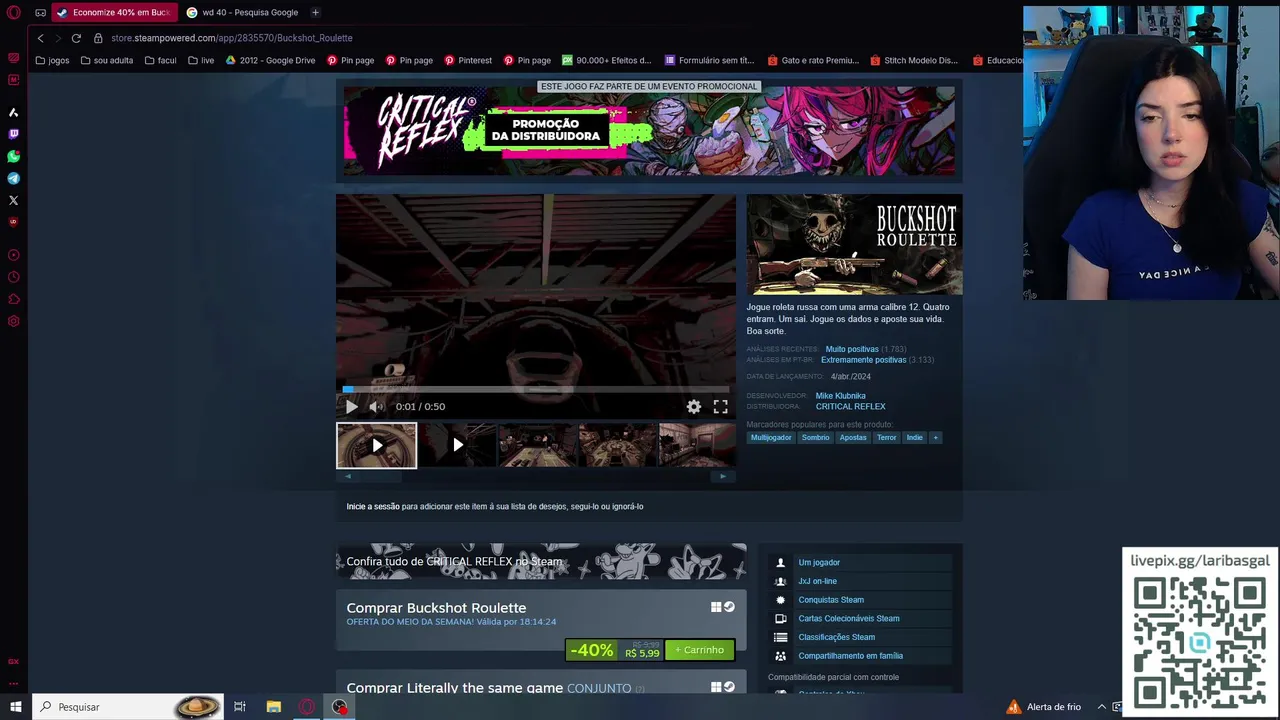Reload the Steam page

point(76,38)
